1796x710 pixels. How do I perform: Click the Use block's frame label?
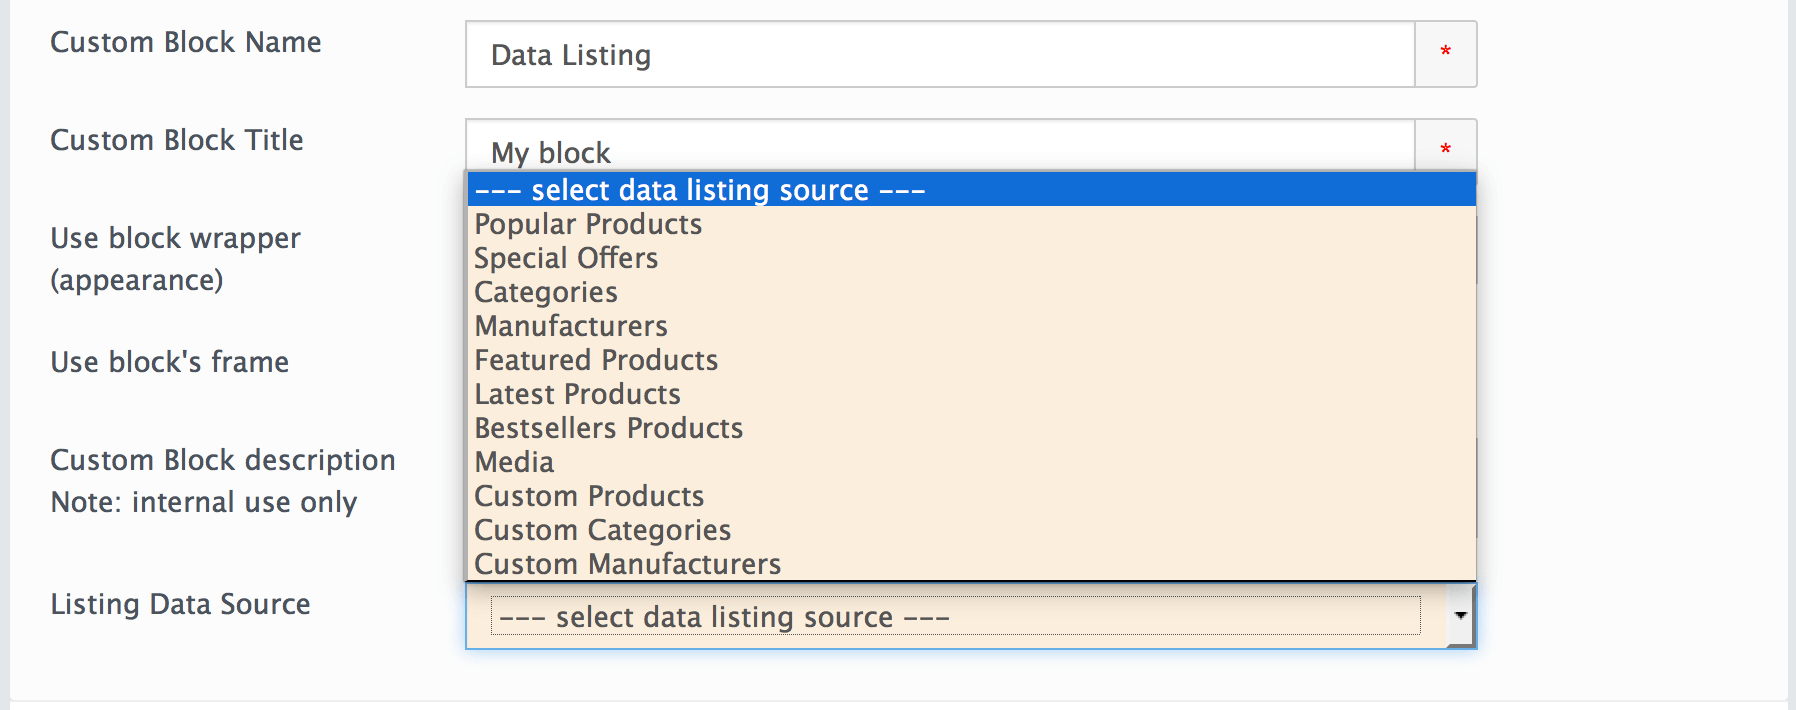170,362
